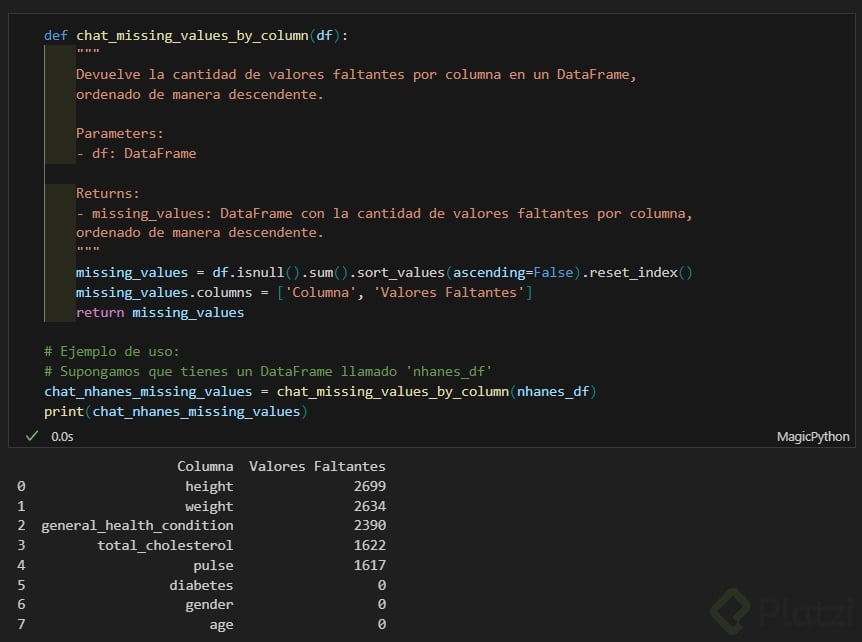Click the 0.0s execution time label

(62, 437)
